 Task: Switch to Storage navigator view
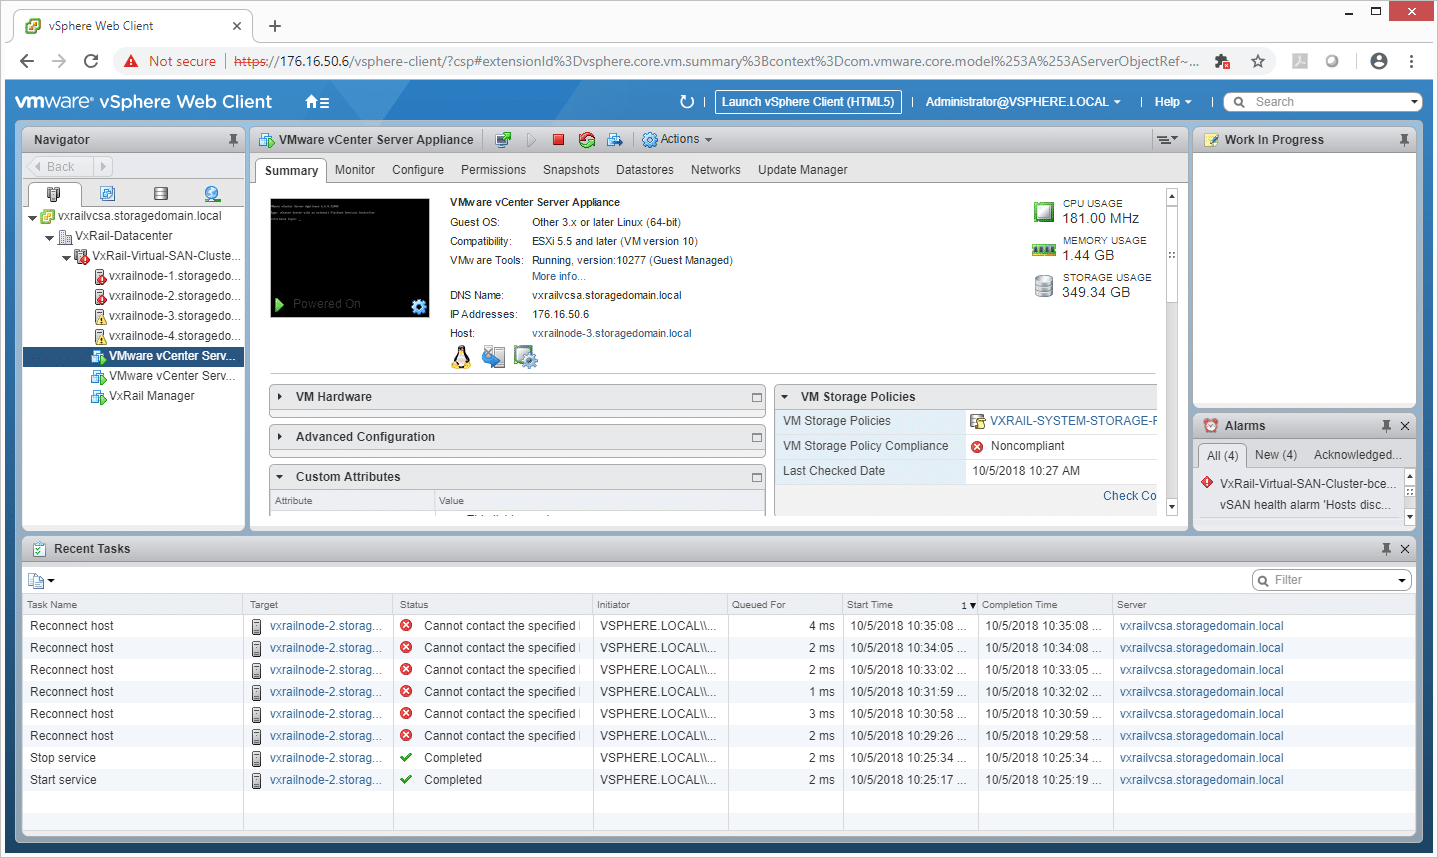pos(160,194)
